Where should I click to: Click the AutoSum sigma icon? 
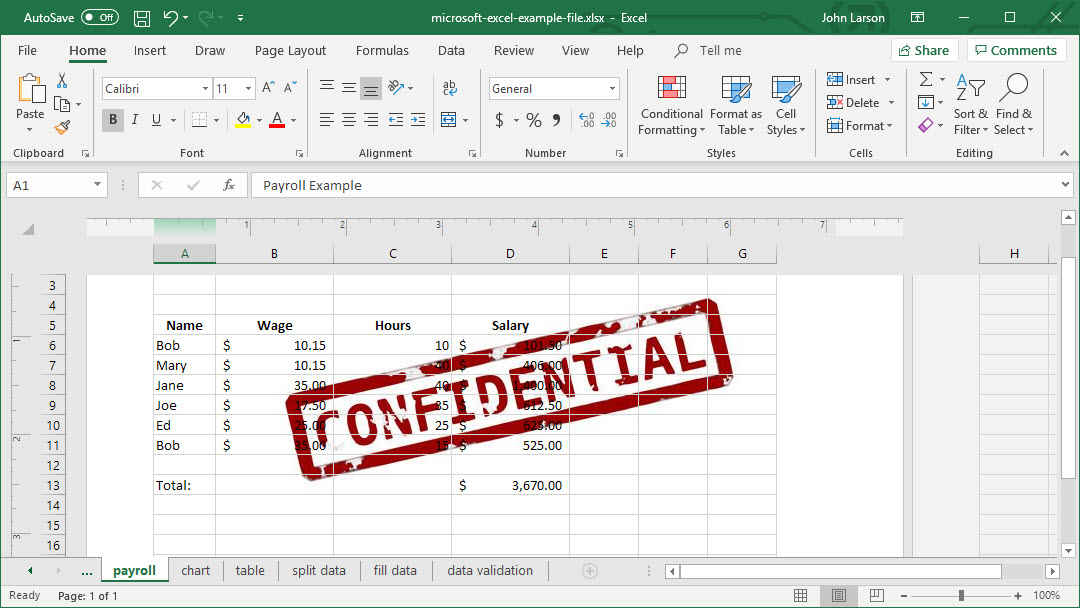click(x=926, y=80)
